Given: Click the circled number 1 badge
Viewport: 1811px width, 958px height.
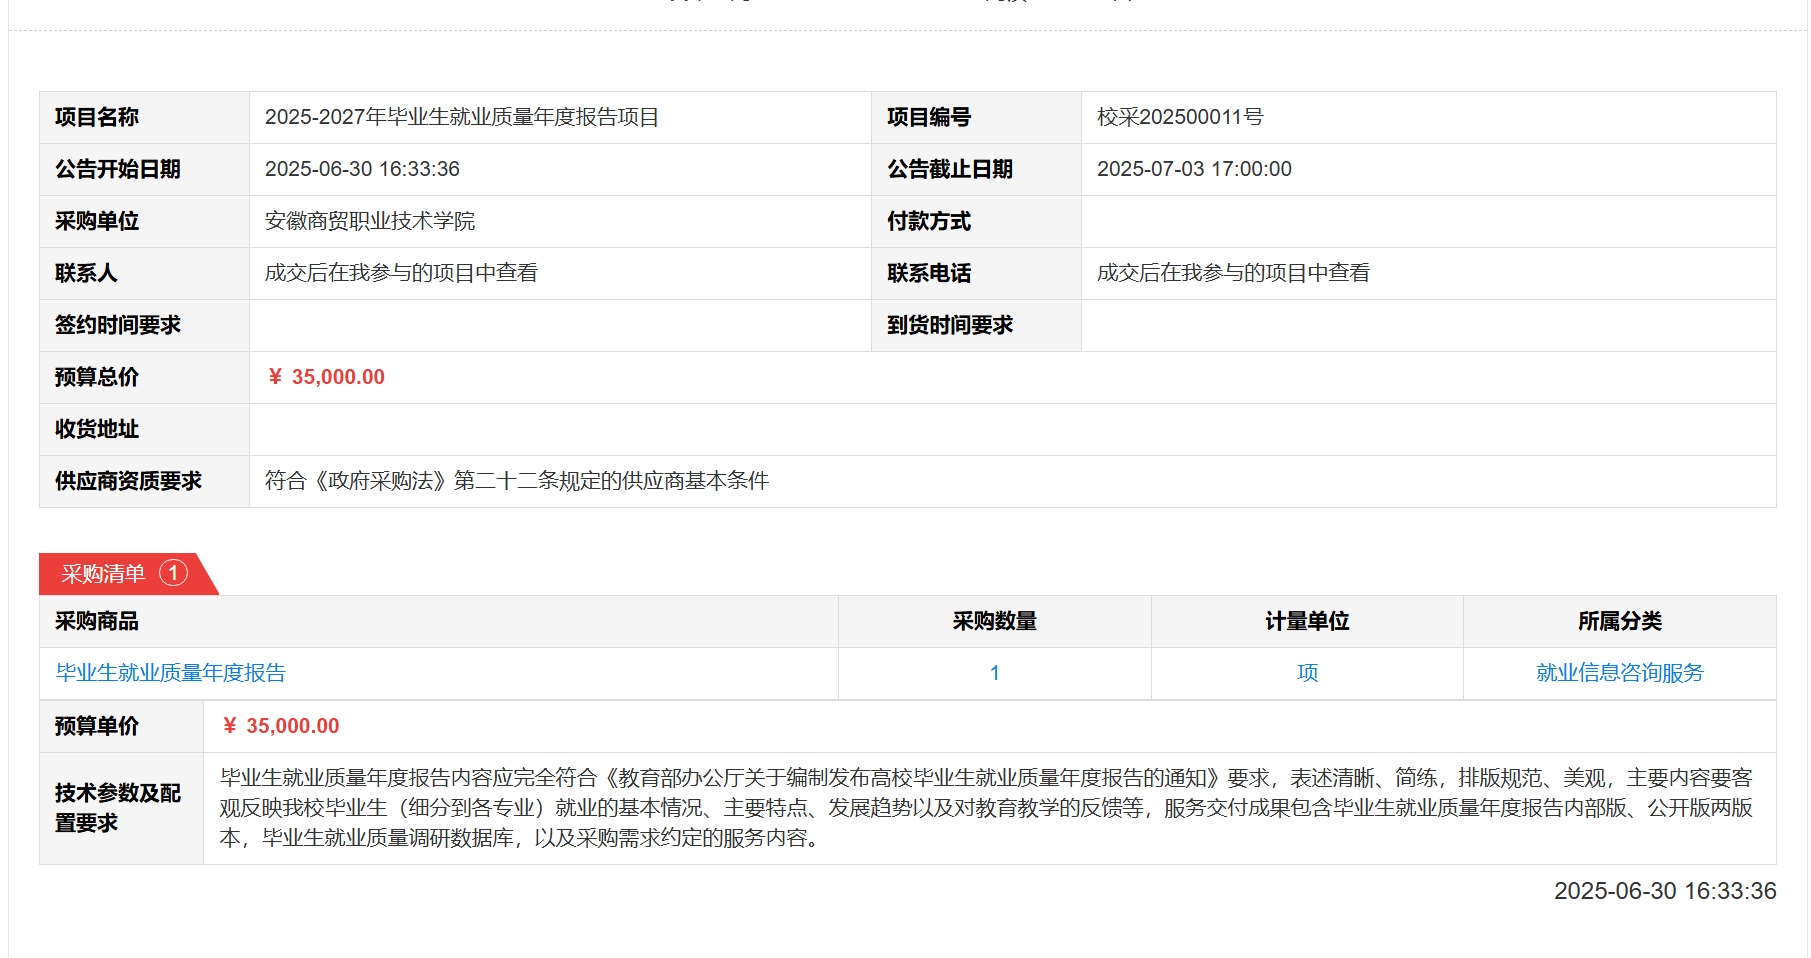Looking at the screenshot, I should (x=174, y=573).
